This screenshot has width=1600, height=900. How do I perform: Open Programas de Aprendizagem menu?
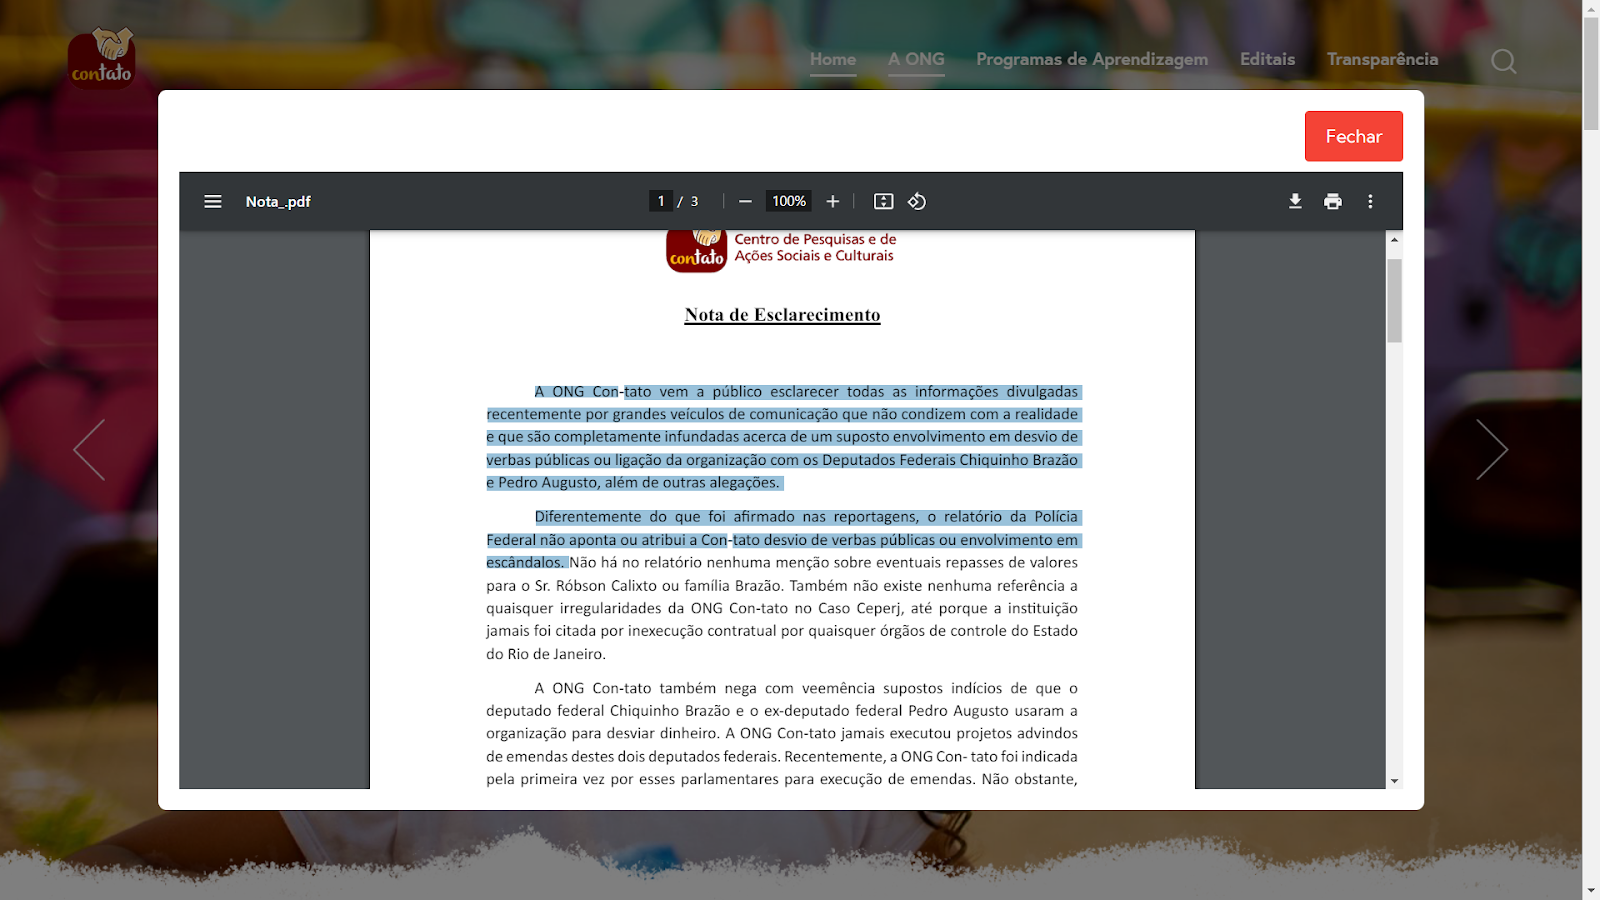point(1092,59)
